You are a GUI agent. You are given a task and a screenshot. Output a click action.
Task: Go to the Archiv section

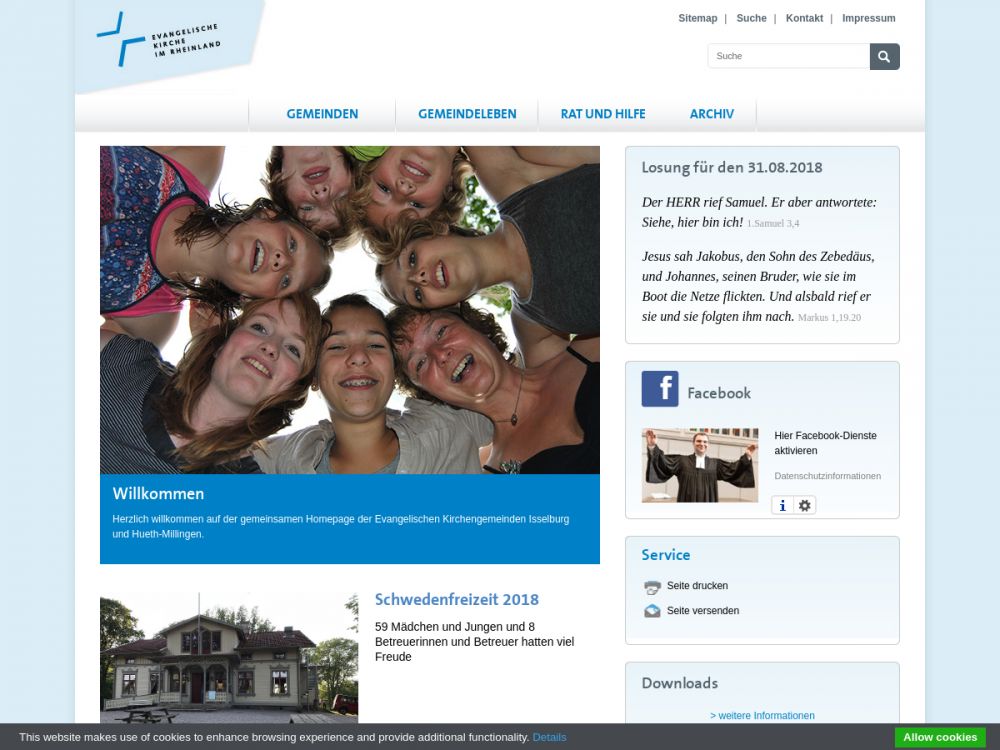click(x=711, y=114)
